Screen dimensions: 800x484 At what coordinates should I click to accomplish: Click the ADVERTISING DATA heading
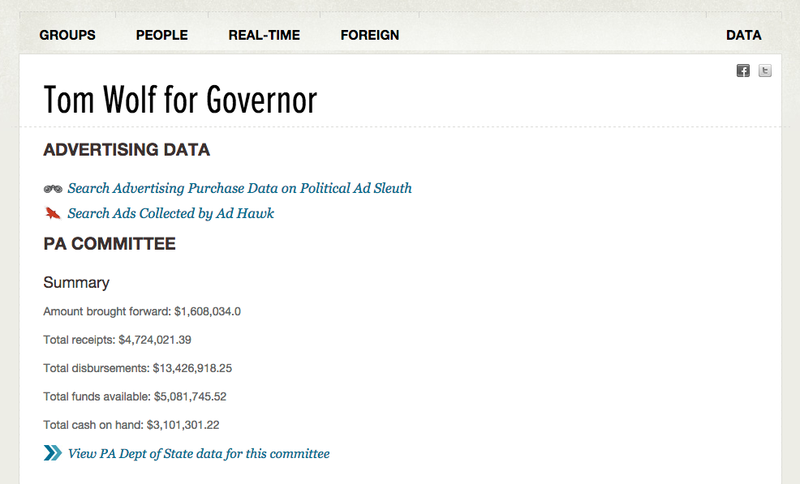(127, 151)
